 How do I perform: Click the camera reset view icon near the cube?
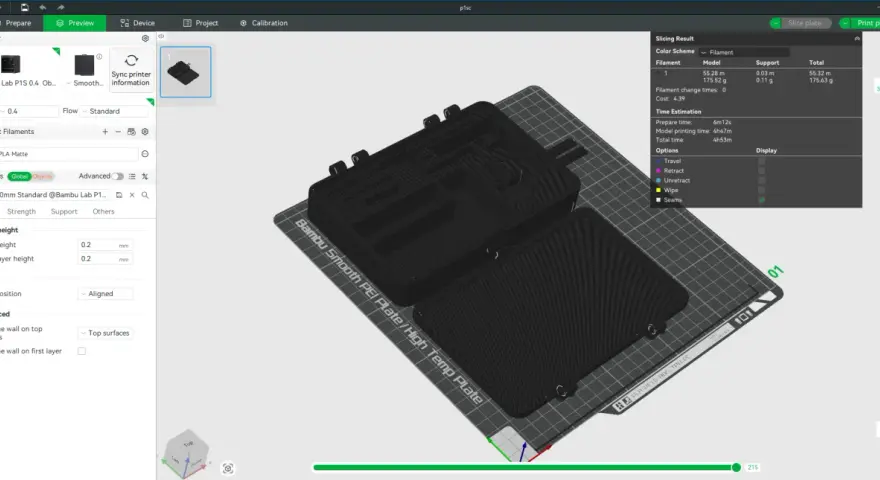point(228,468)
